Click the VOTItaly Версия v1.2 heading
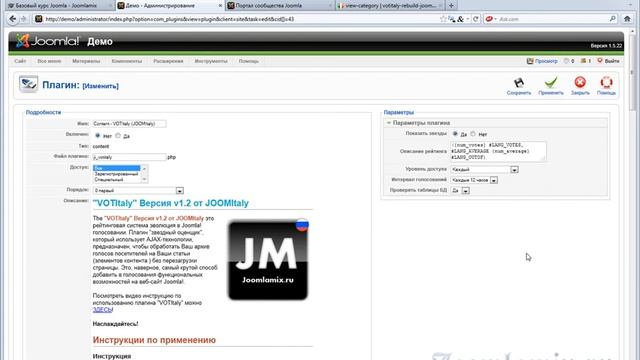 (x=171, y=203)
